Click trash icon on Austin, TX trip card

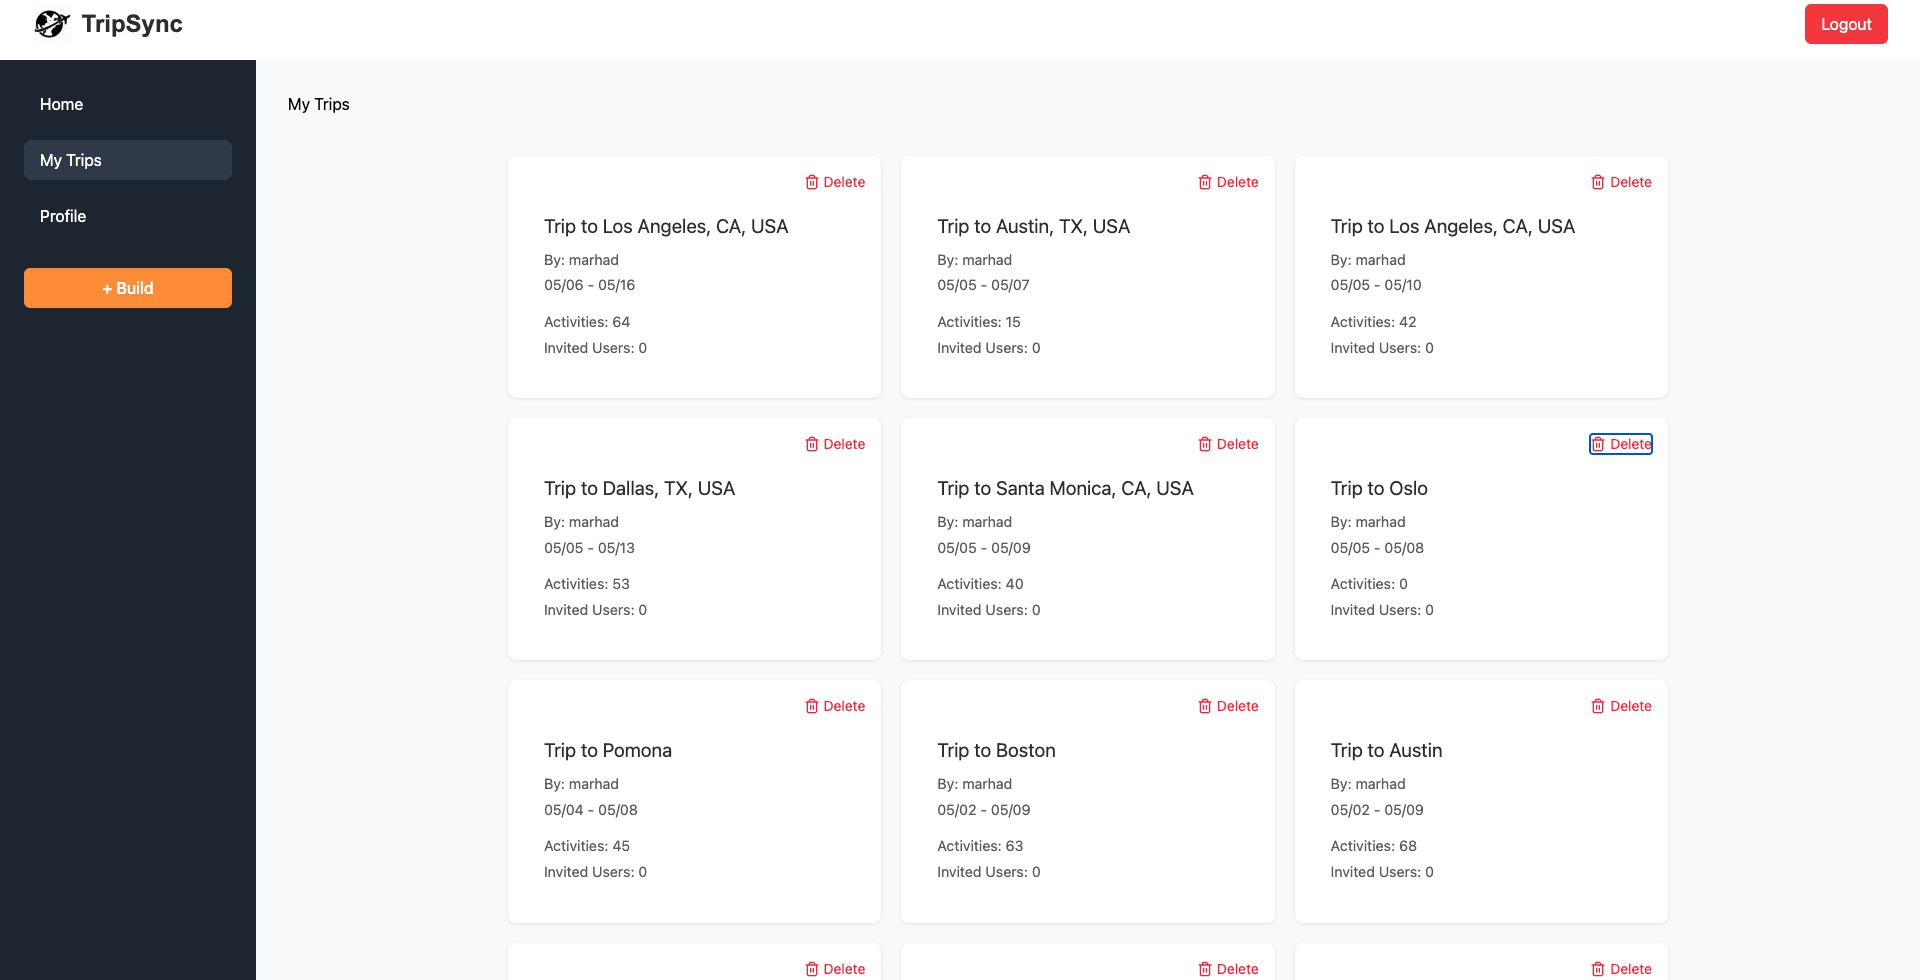tap(1205, 182)
